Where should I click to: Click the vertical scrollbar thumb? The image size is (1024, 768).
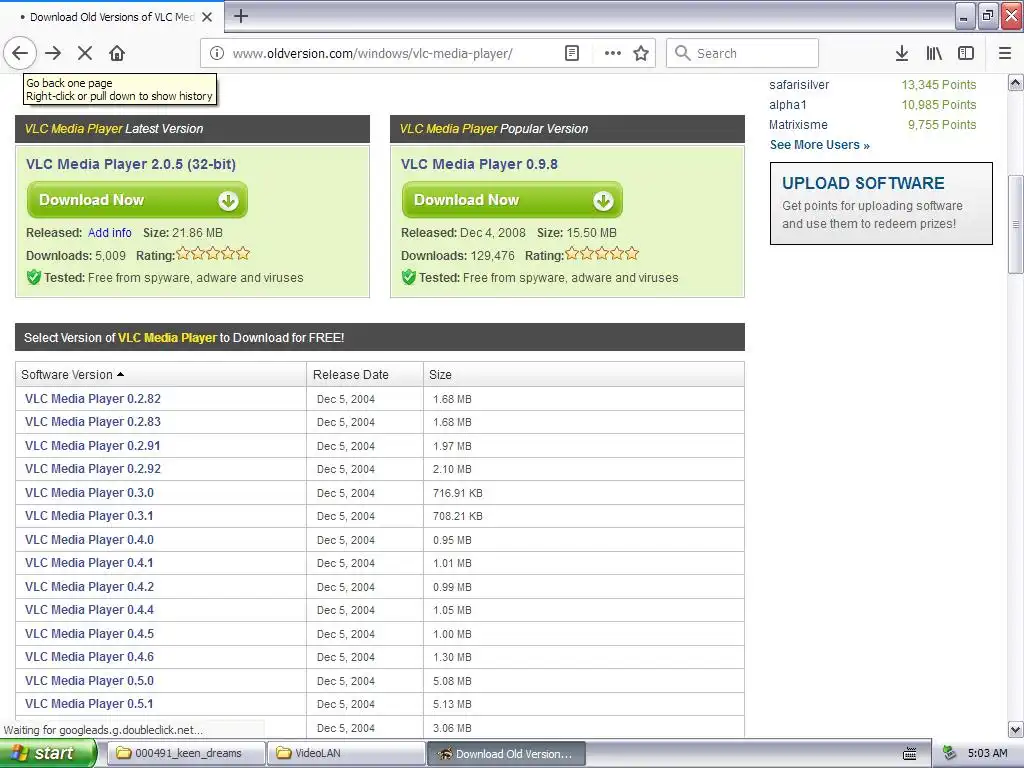pos(1016,224)
